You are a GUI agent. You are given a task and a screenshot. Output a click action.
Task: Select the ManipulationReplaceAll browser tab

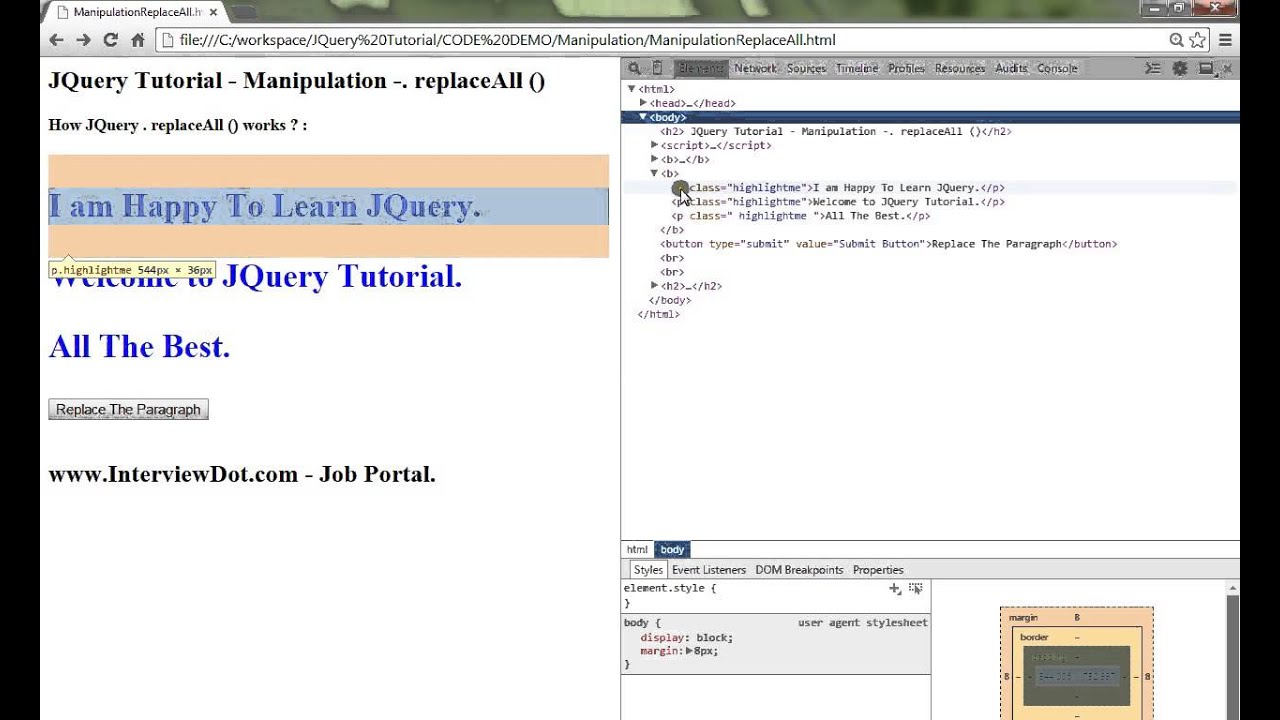click(137, 12)
